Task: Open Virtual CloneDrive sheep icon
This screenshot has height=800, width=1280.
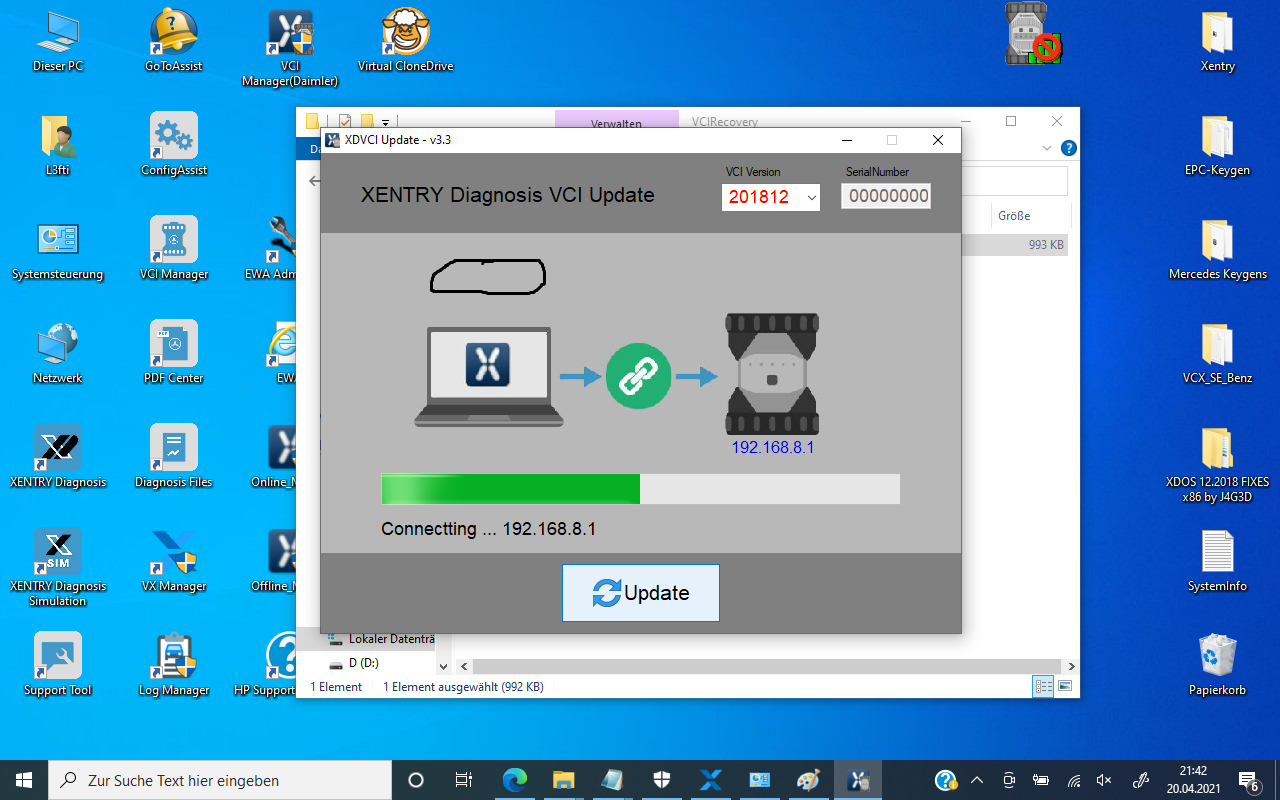Action: [405, 41]
